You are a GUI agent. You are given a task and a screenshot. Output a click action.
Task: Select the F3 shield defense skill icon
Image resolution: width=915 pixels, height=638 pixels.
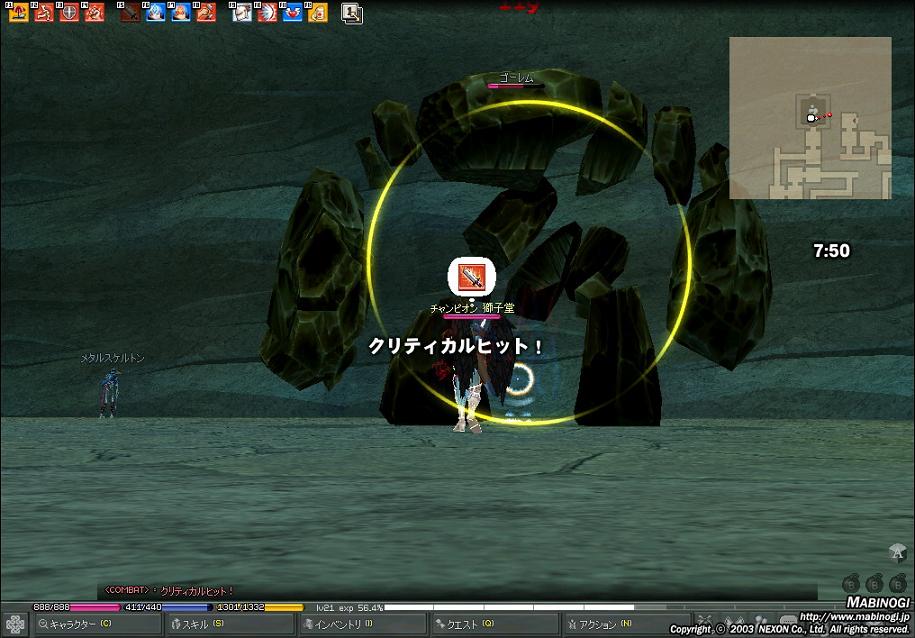click(69, 13)
